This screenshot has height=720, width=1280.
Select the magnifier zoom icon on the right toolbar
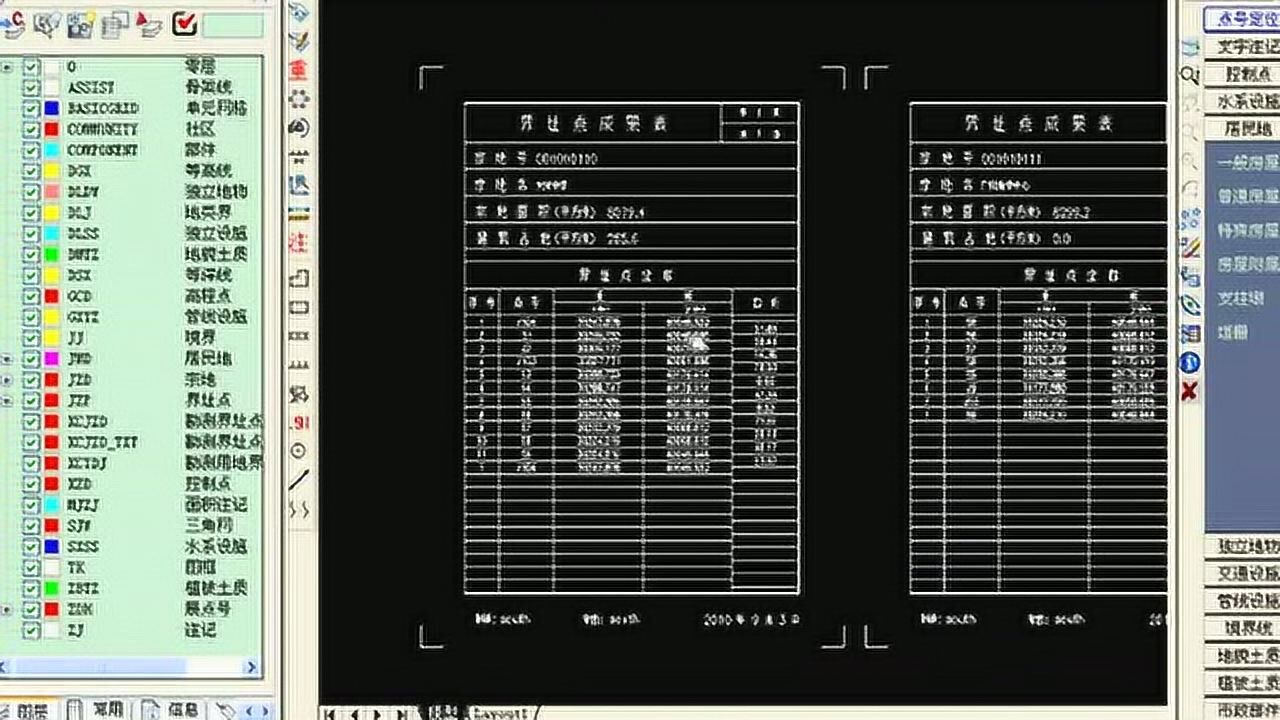(1188, 74)
